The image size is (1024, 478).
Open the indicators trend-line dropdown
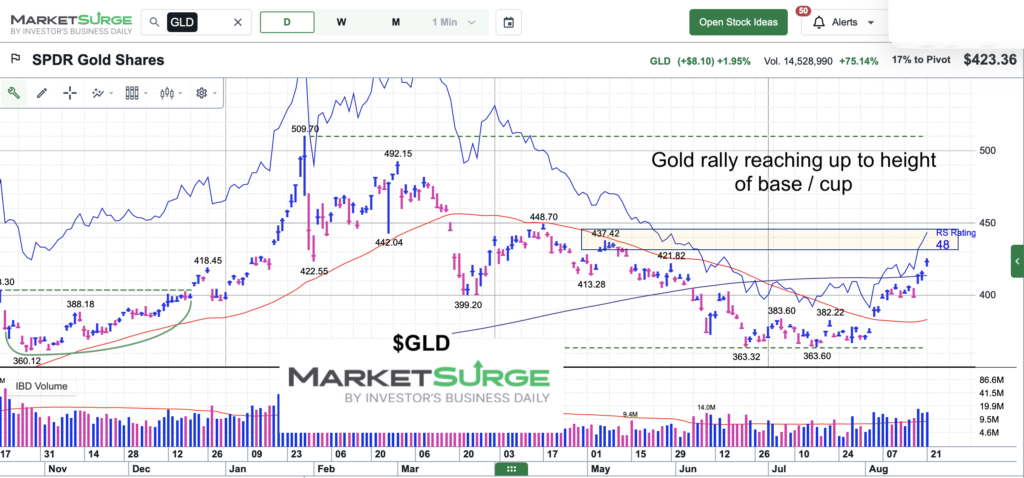tap(101, 93)
